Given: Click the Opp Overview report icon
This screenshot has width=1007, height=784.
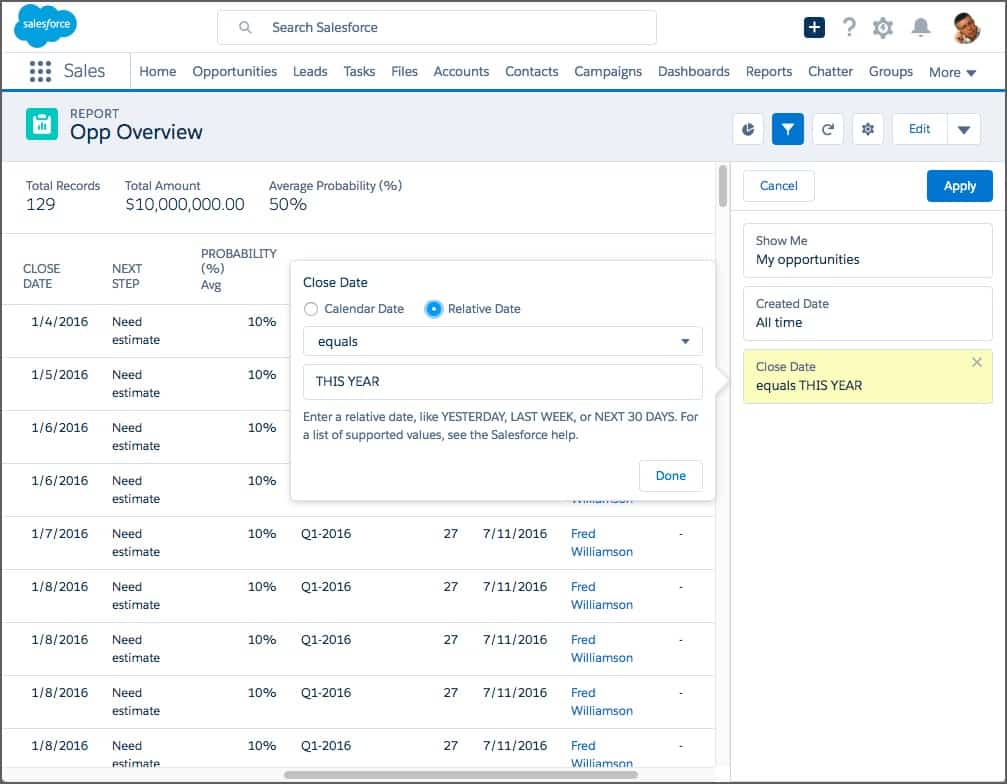Looking at the screenshot, I should 42,124.
